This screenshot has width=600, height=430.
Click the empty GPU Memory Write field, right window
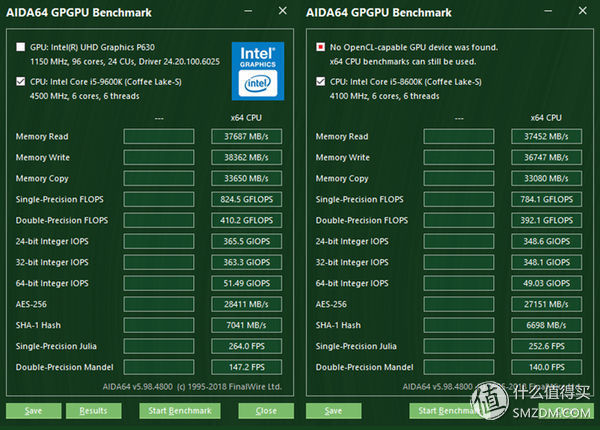pyautogui.click(x=459, y=158)
